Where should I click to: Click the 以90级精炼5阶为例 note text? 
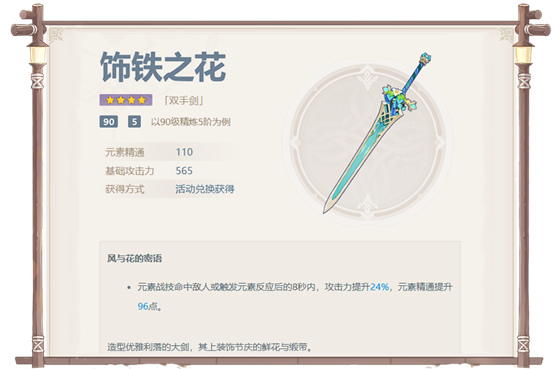tap(191, 122)
